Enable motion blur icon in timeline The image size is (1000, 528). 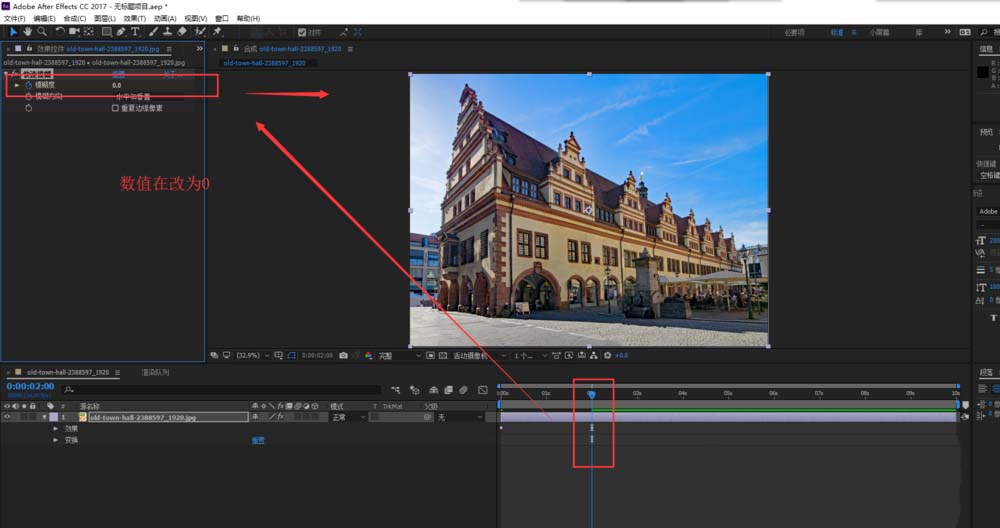pyautogui.click(x=464, y=390)
